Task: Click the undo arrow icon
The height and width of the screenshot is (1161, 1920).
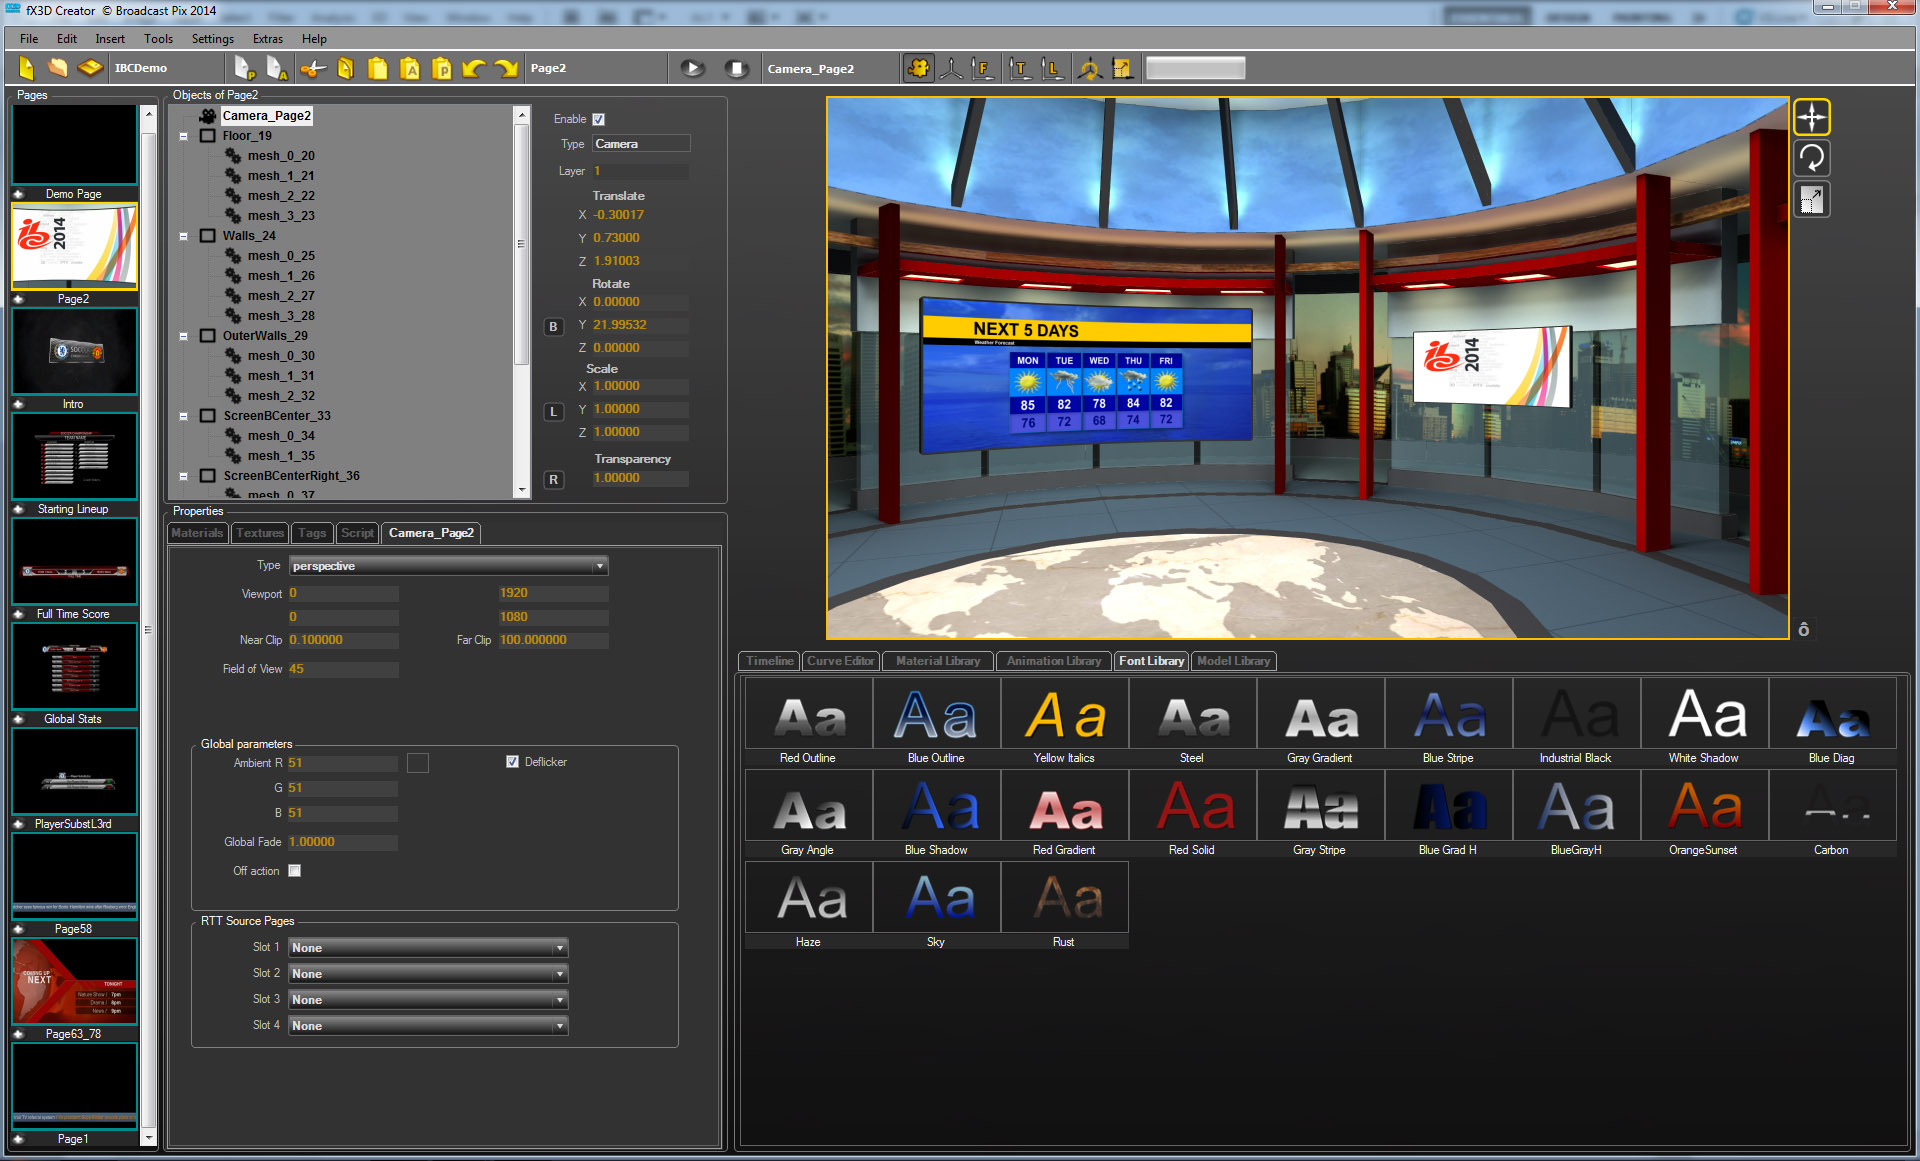Action: point(474,68)
